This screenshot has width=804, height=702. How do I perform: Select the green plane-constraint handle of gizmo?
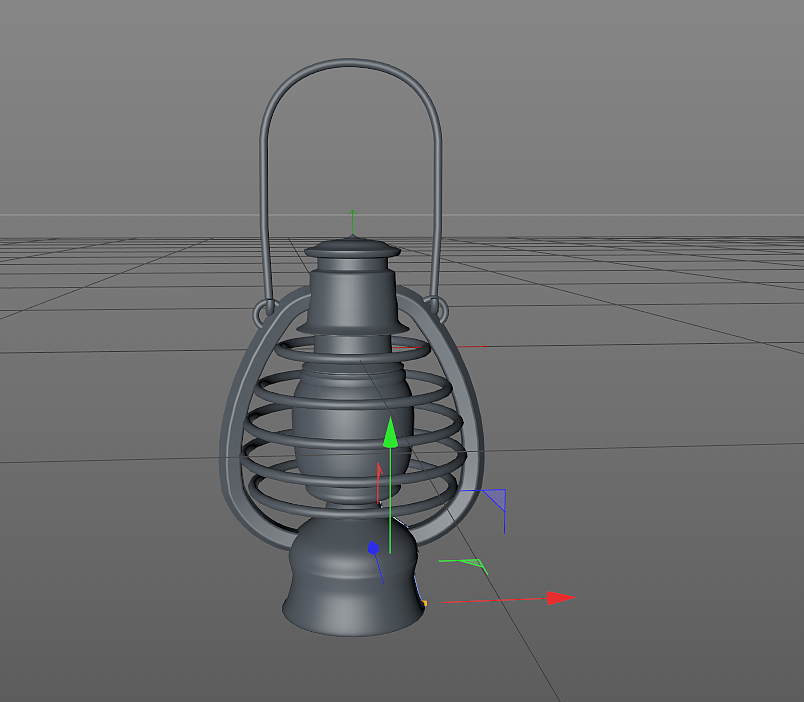[x=472, y=565]
